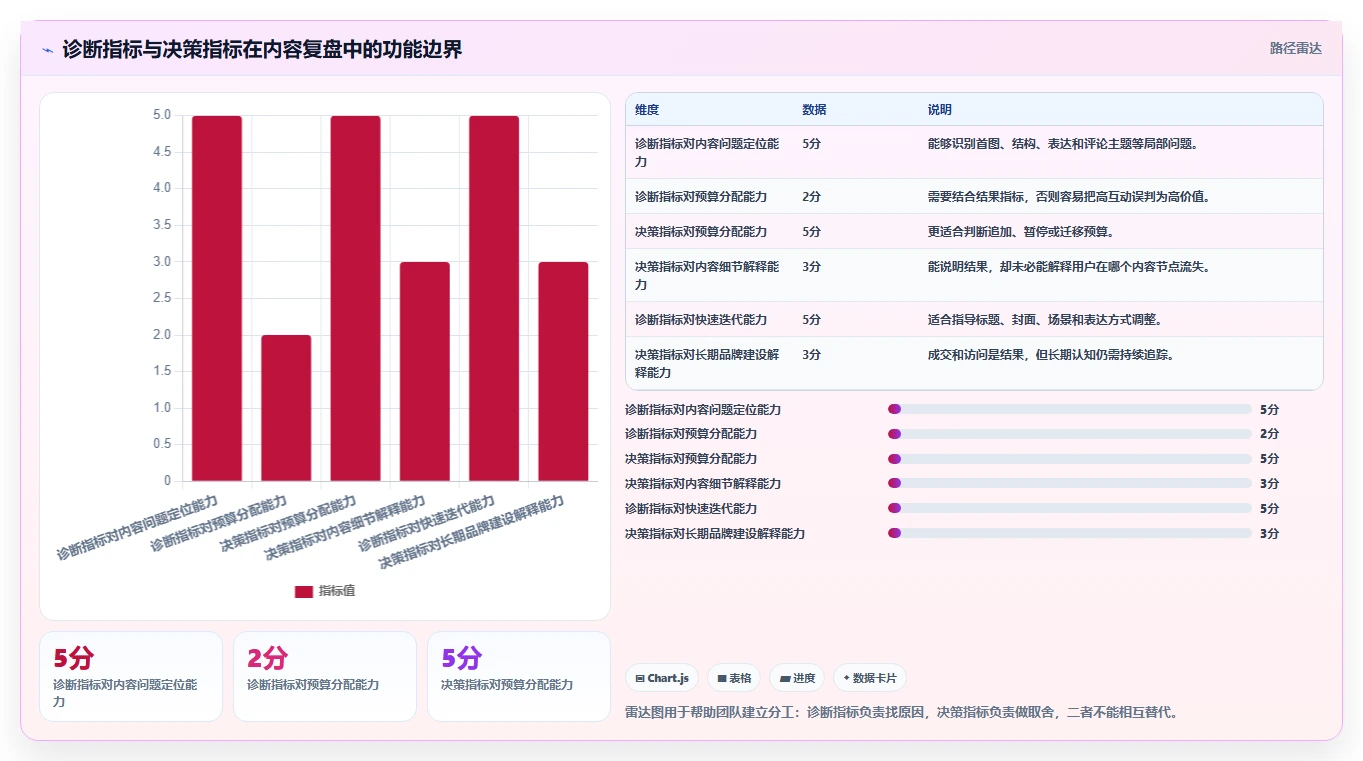Image resolution: width=1363 pixels, height=761 pixels.
Task: Click the description 能说明结果，却未必能解释用户在哪个内容节点流失
Action: [1069, 267]
